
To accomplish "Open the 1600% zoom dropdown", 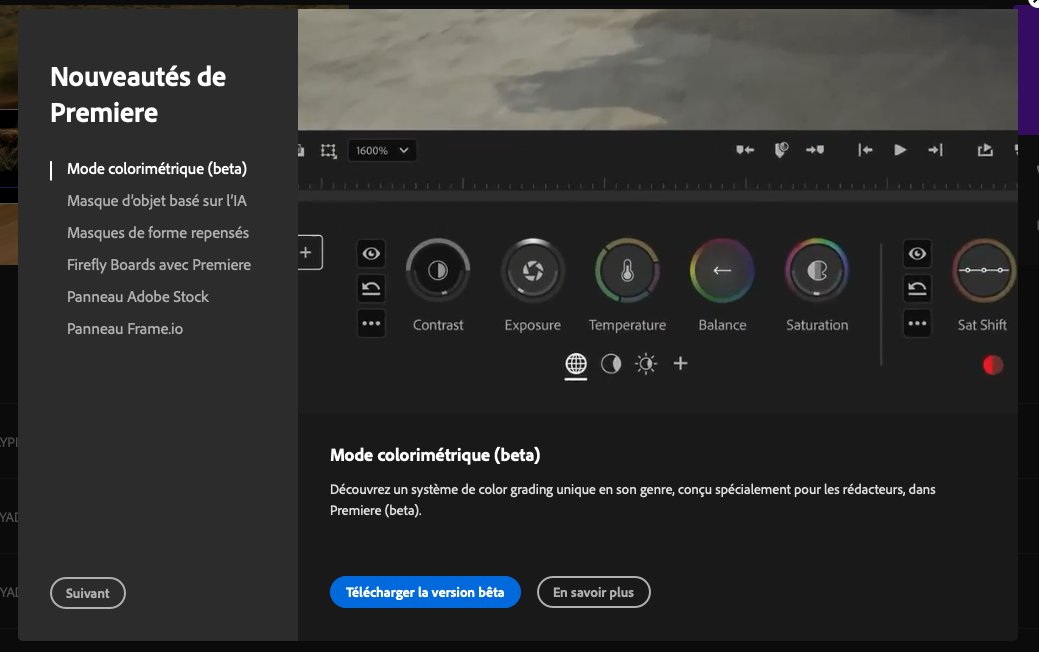I will (382, 150).
